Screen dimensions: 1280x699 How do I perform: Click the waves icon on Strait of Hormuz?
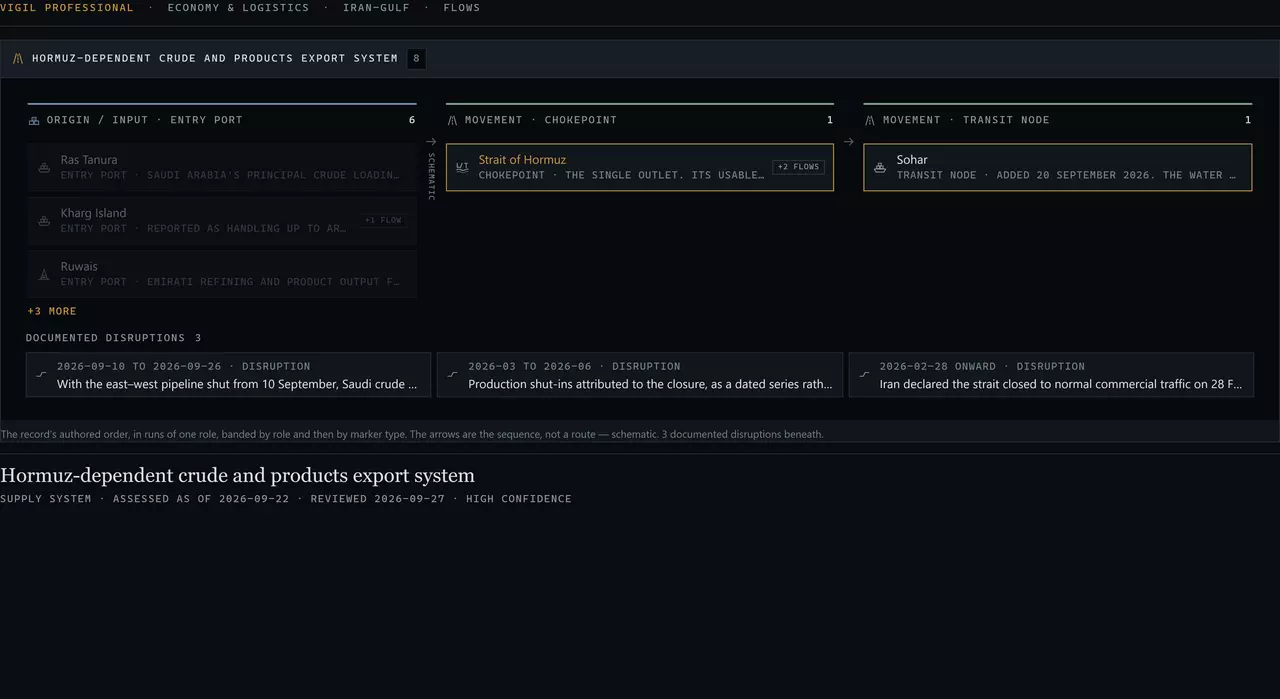click(x=462, y=167)
